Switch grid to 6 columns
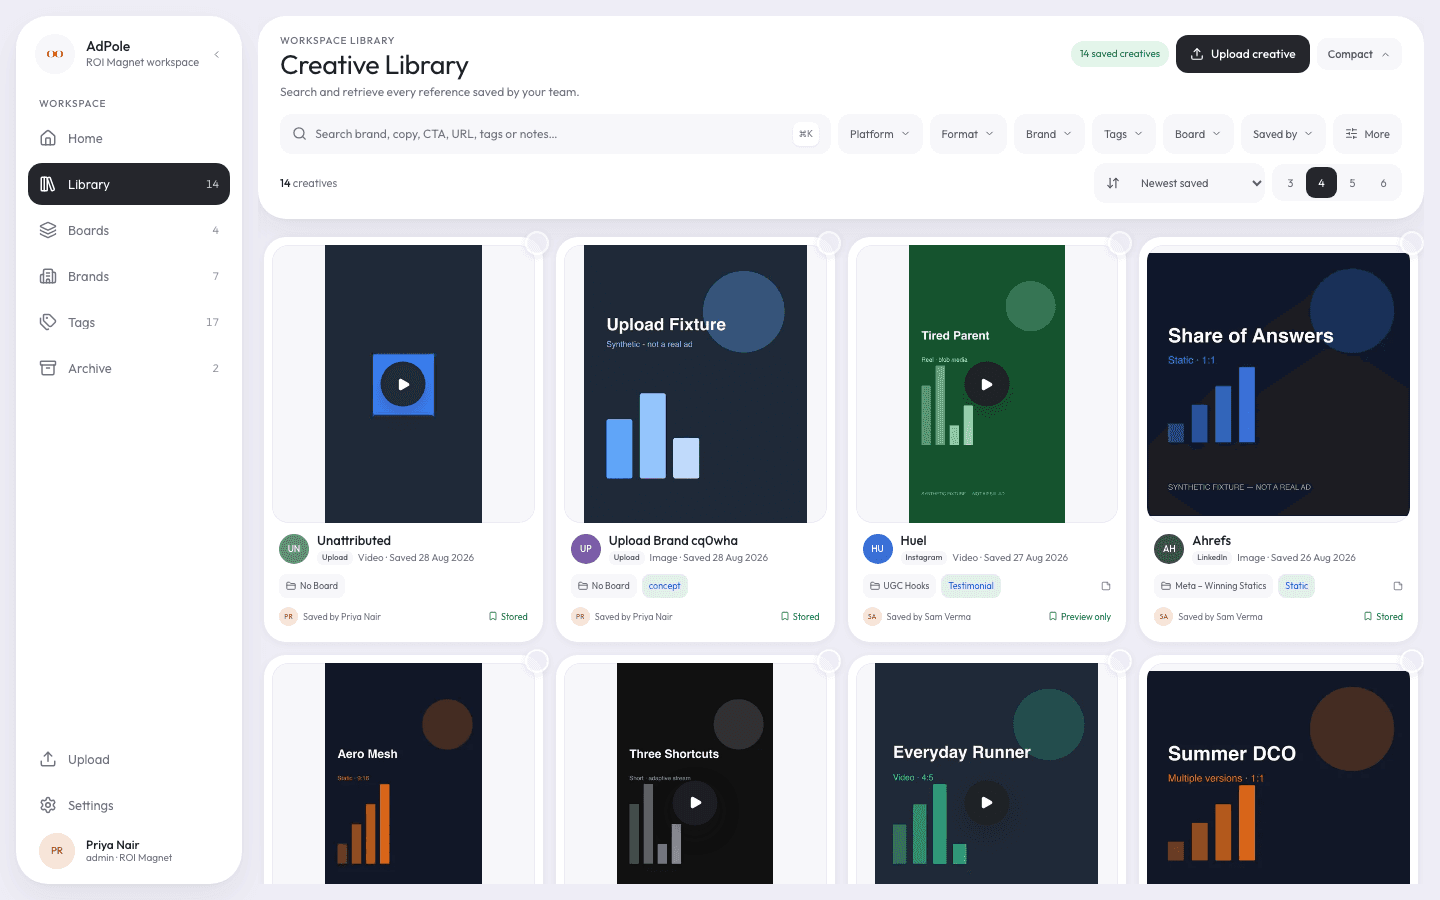This screenshot has width=1440, height=900. 1383,183
